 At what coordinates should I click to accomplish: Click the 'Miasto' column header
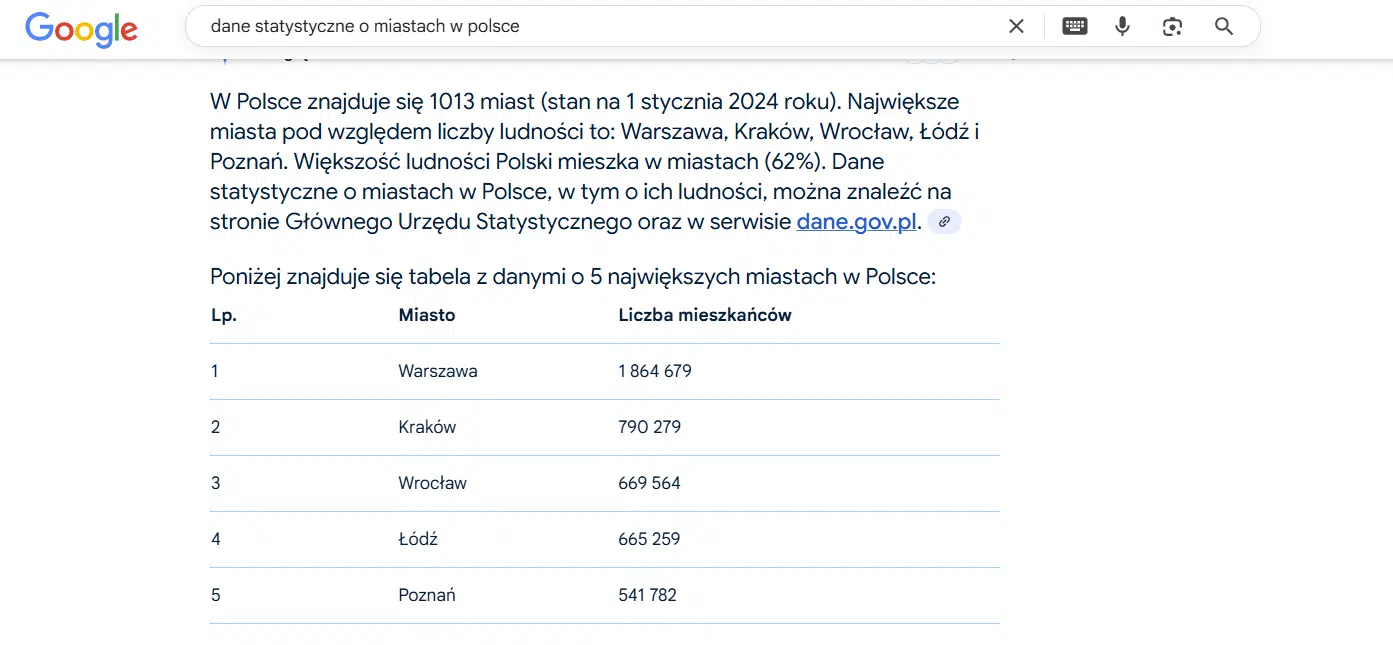pos(427,315)
